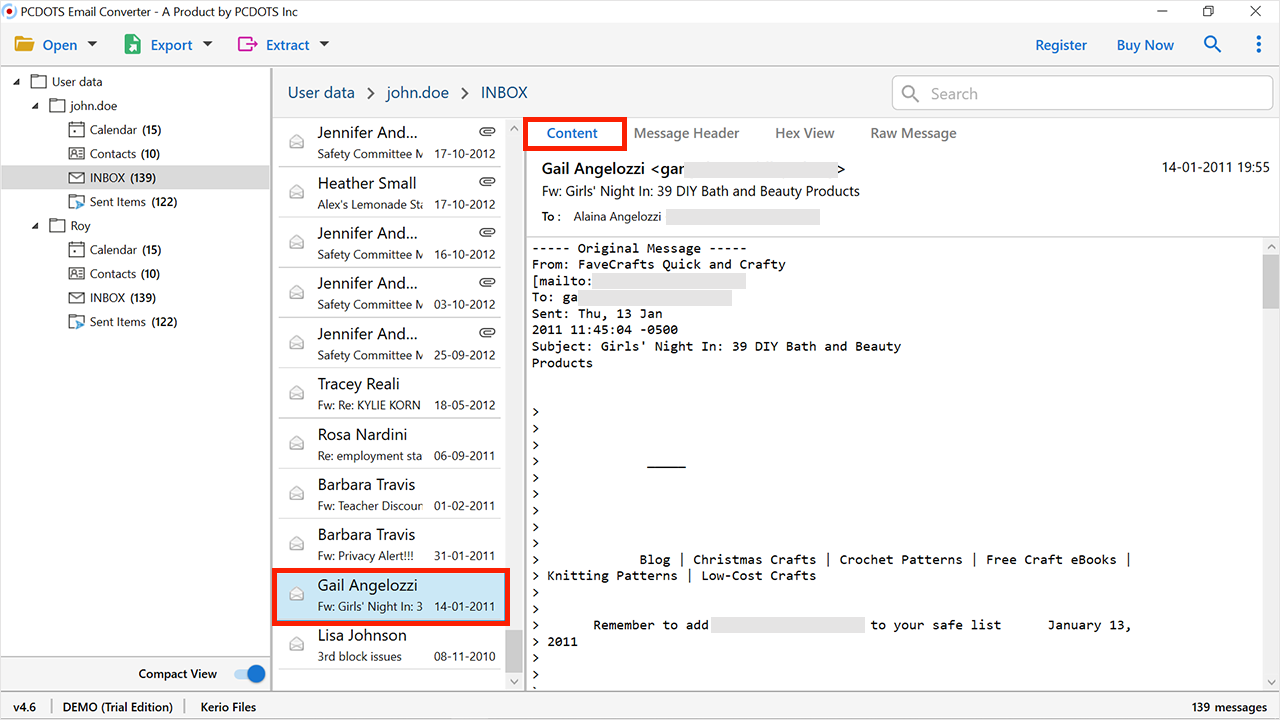This screenshot has width=1280, height=720.
Task: Switch to the Raw Message tab
Action: coord(913,133)
